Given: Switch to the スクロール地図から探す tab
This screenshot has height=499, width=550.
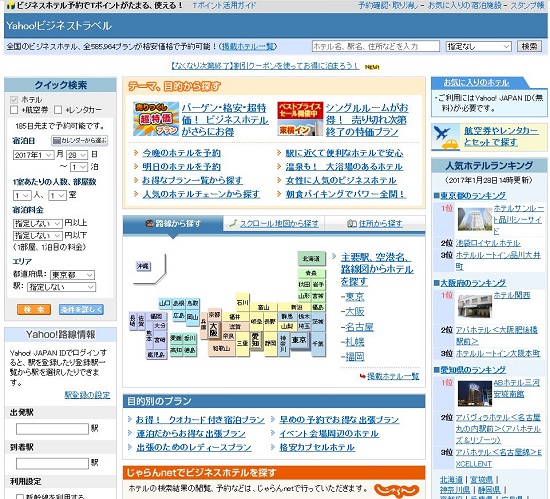Looking at the screenshot, I should click(274, 224).
